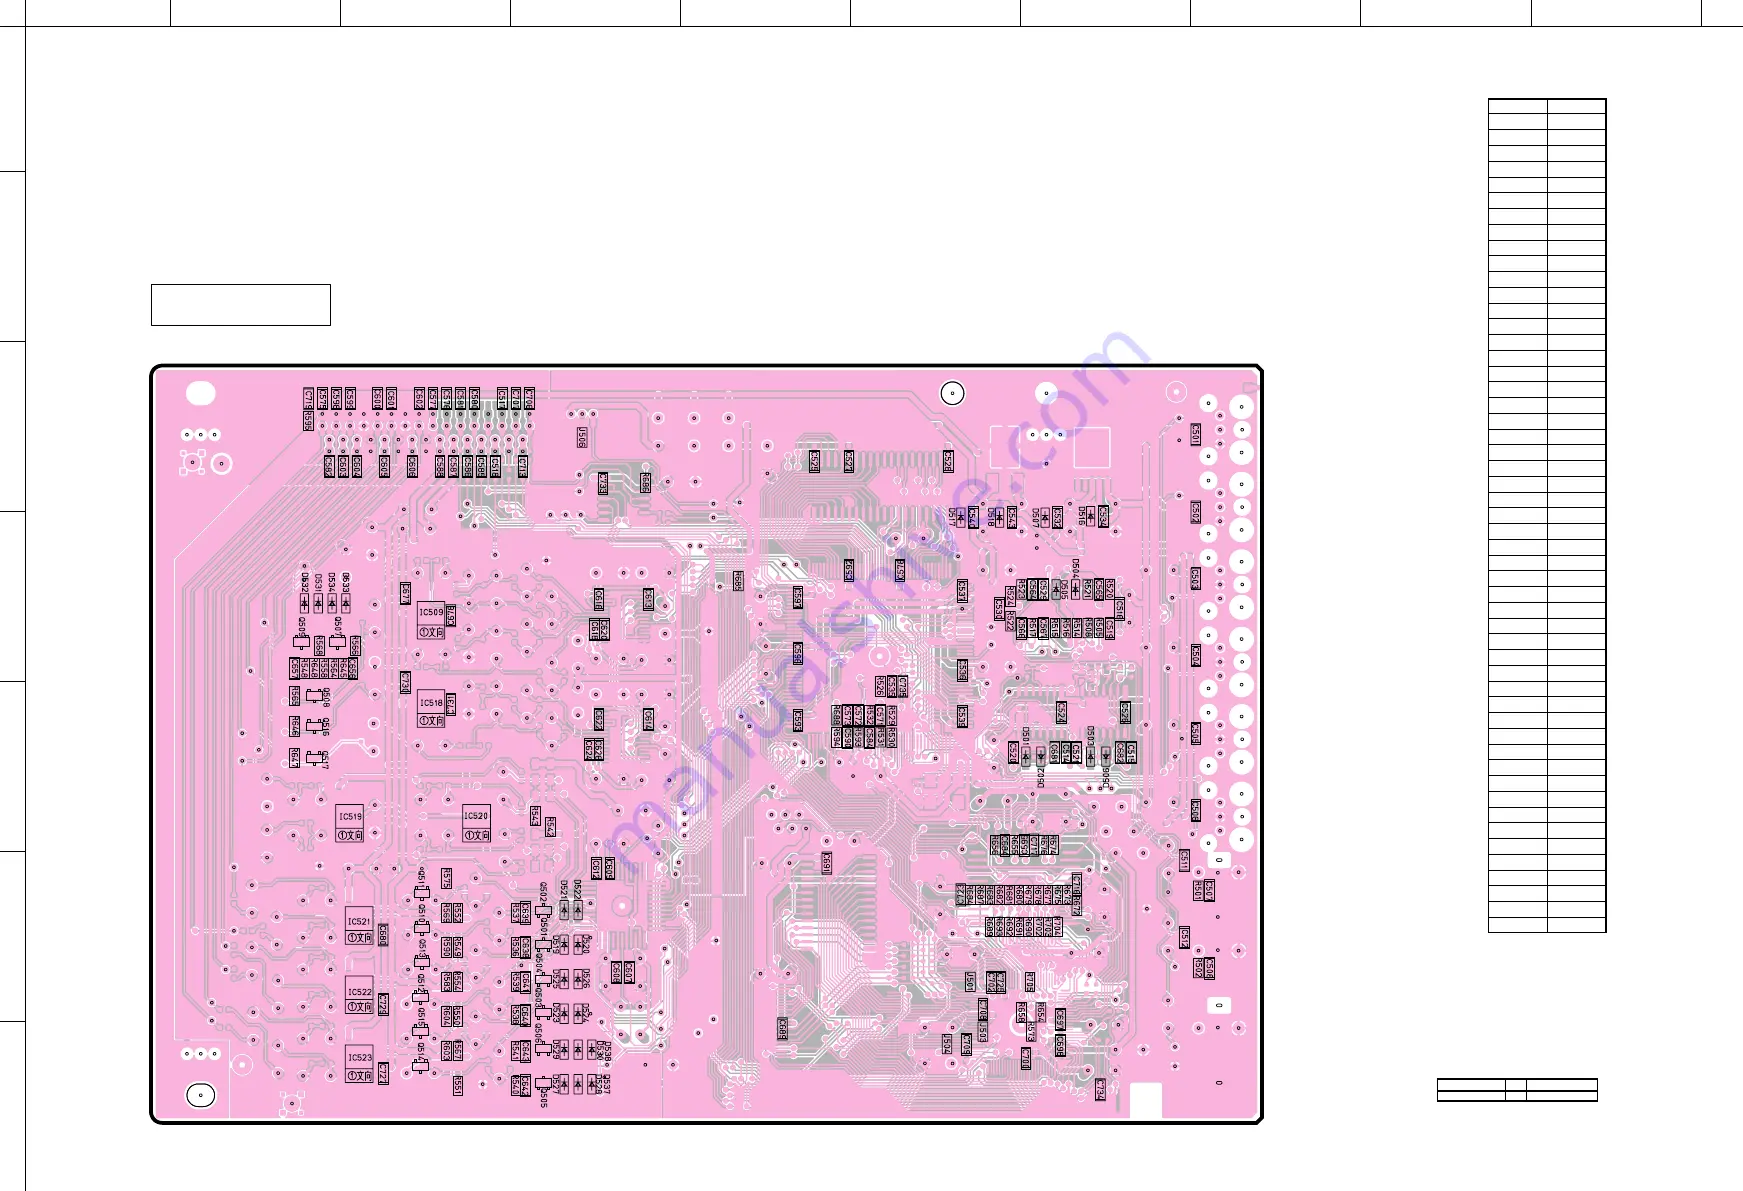Click the R542 resistor label

click(x=550, y=828)
